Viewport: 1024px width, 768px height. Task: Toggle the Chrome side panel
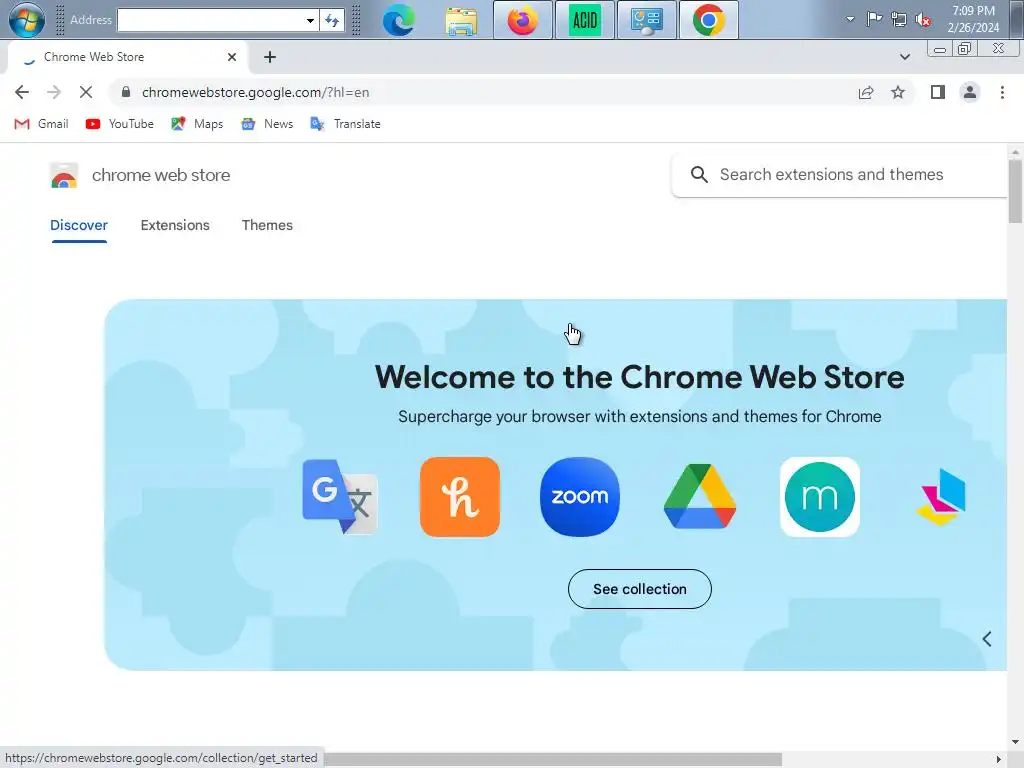(938, 92)
